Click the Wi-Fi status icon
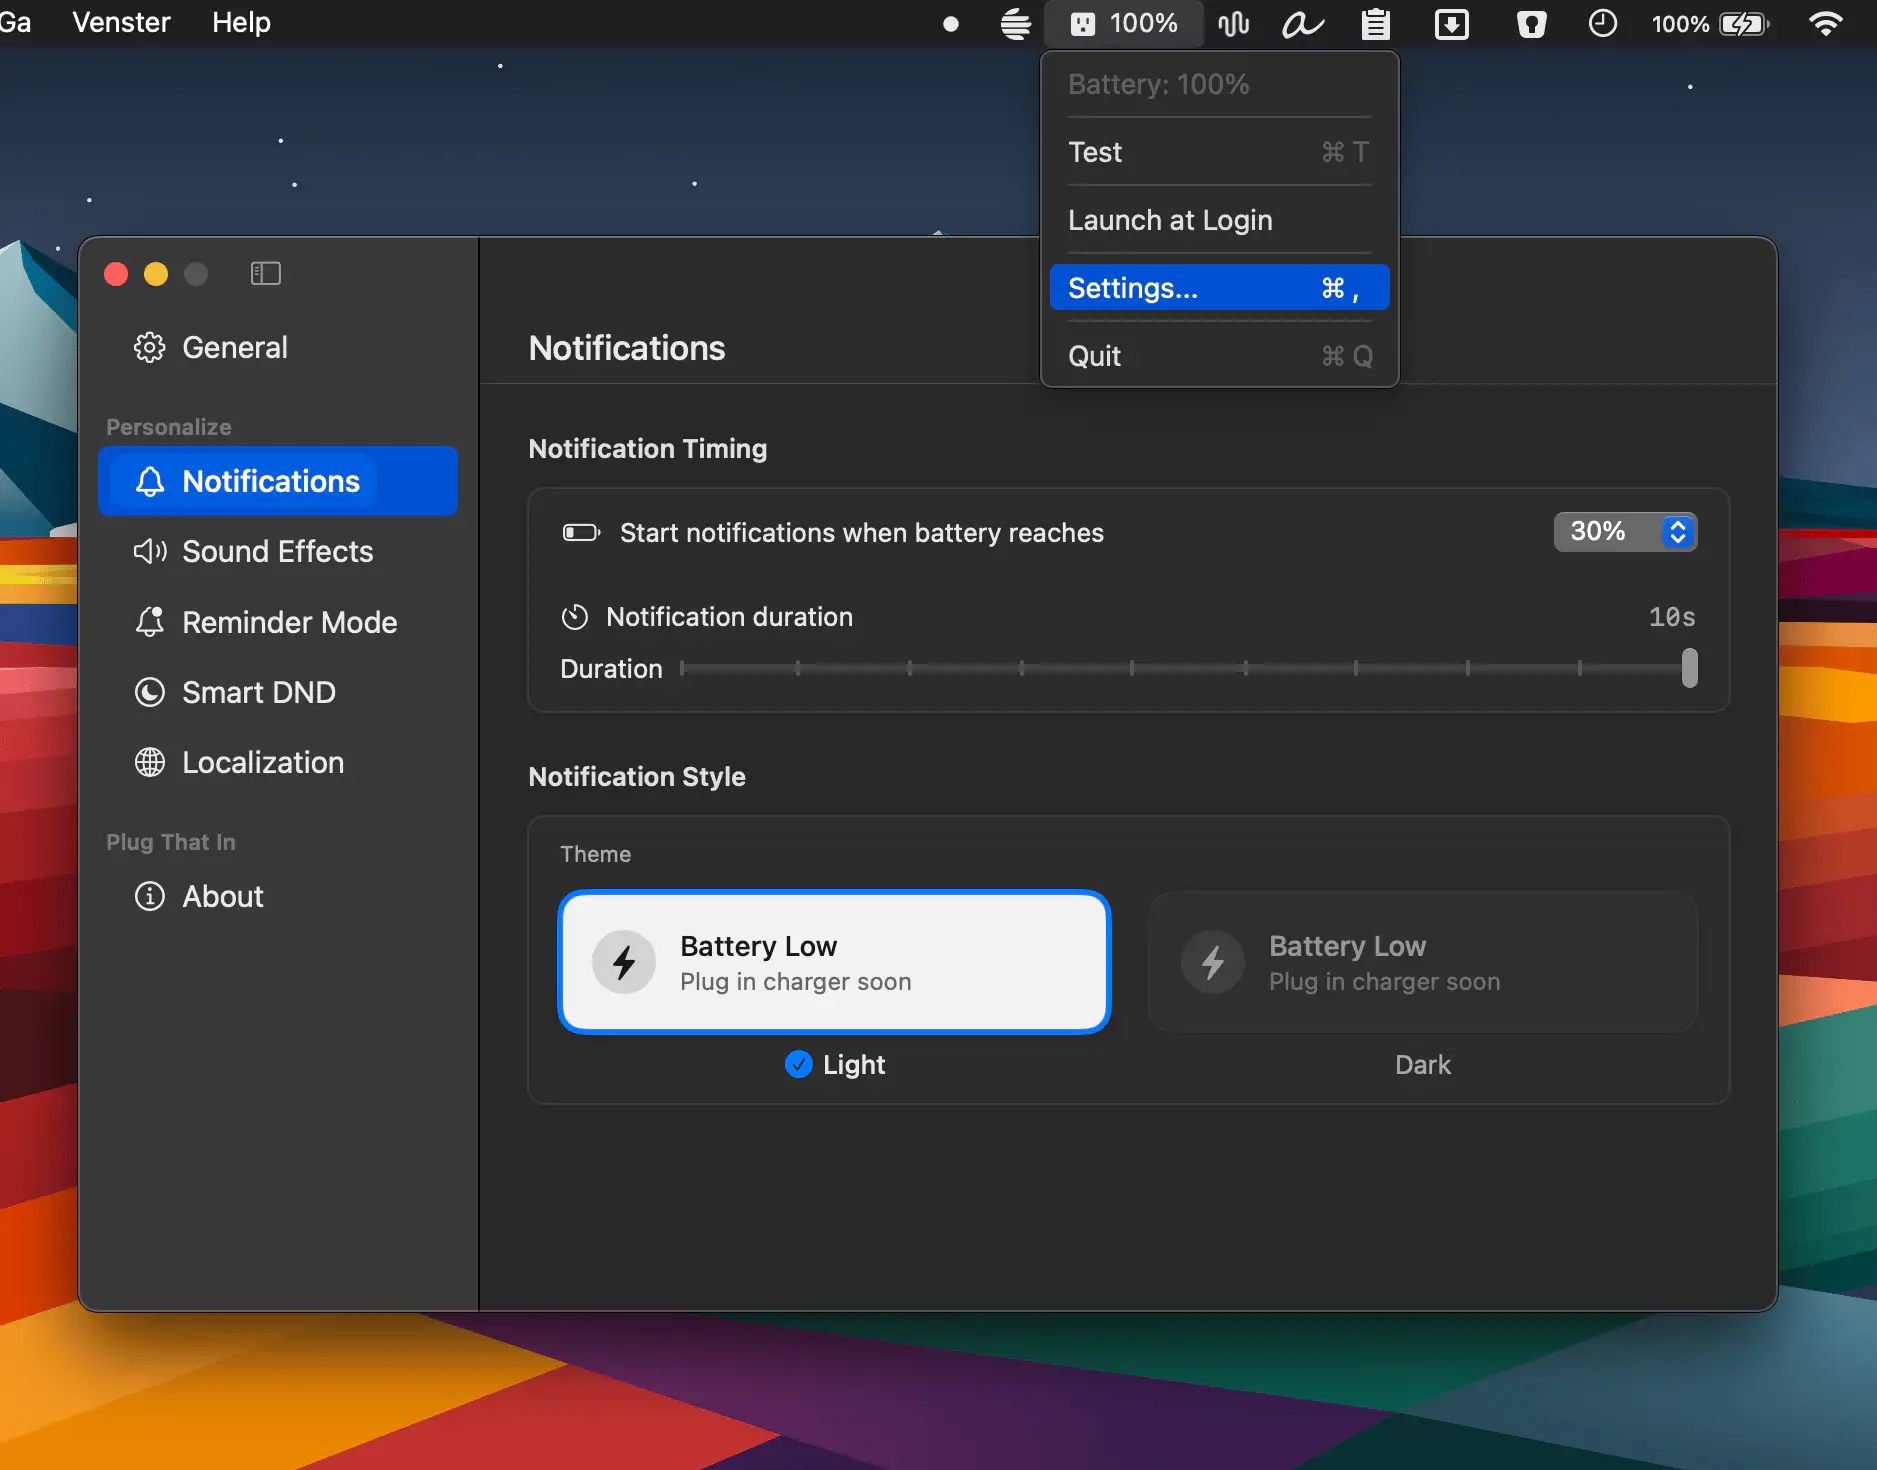The image size is (1877, 1470). (1825, 23)
